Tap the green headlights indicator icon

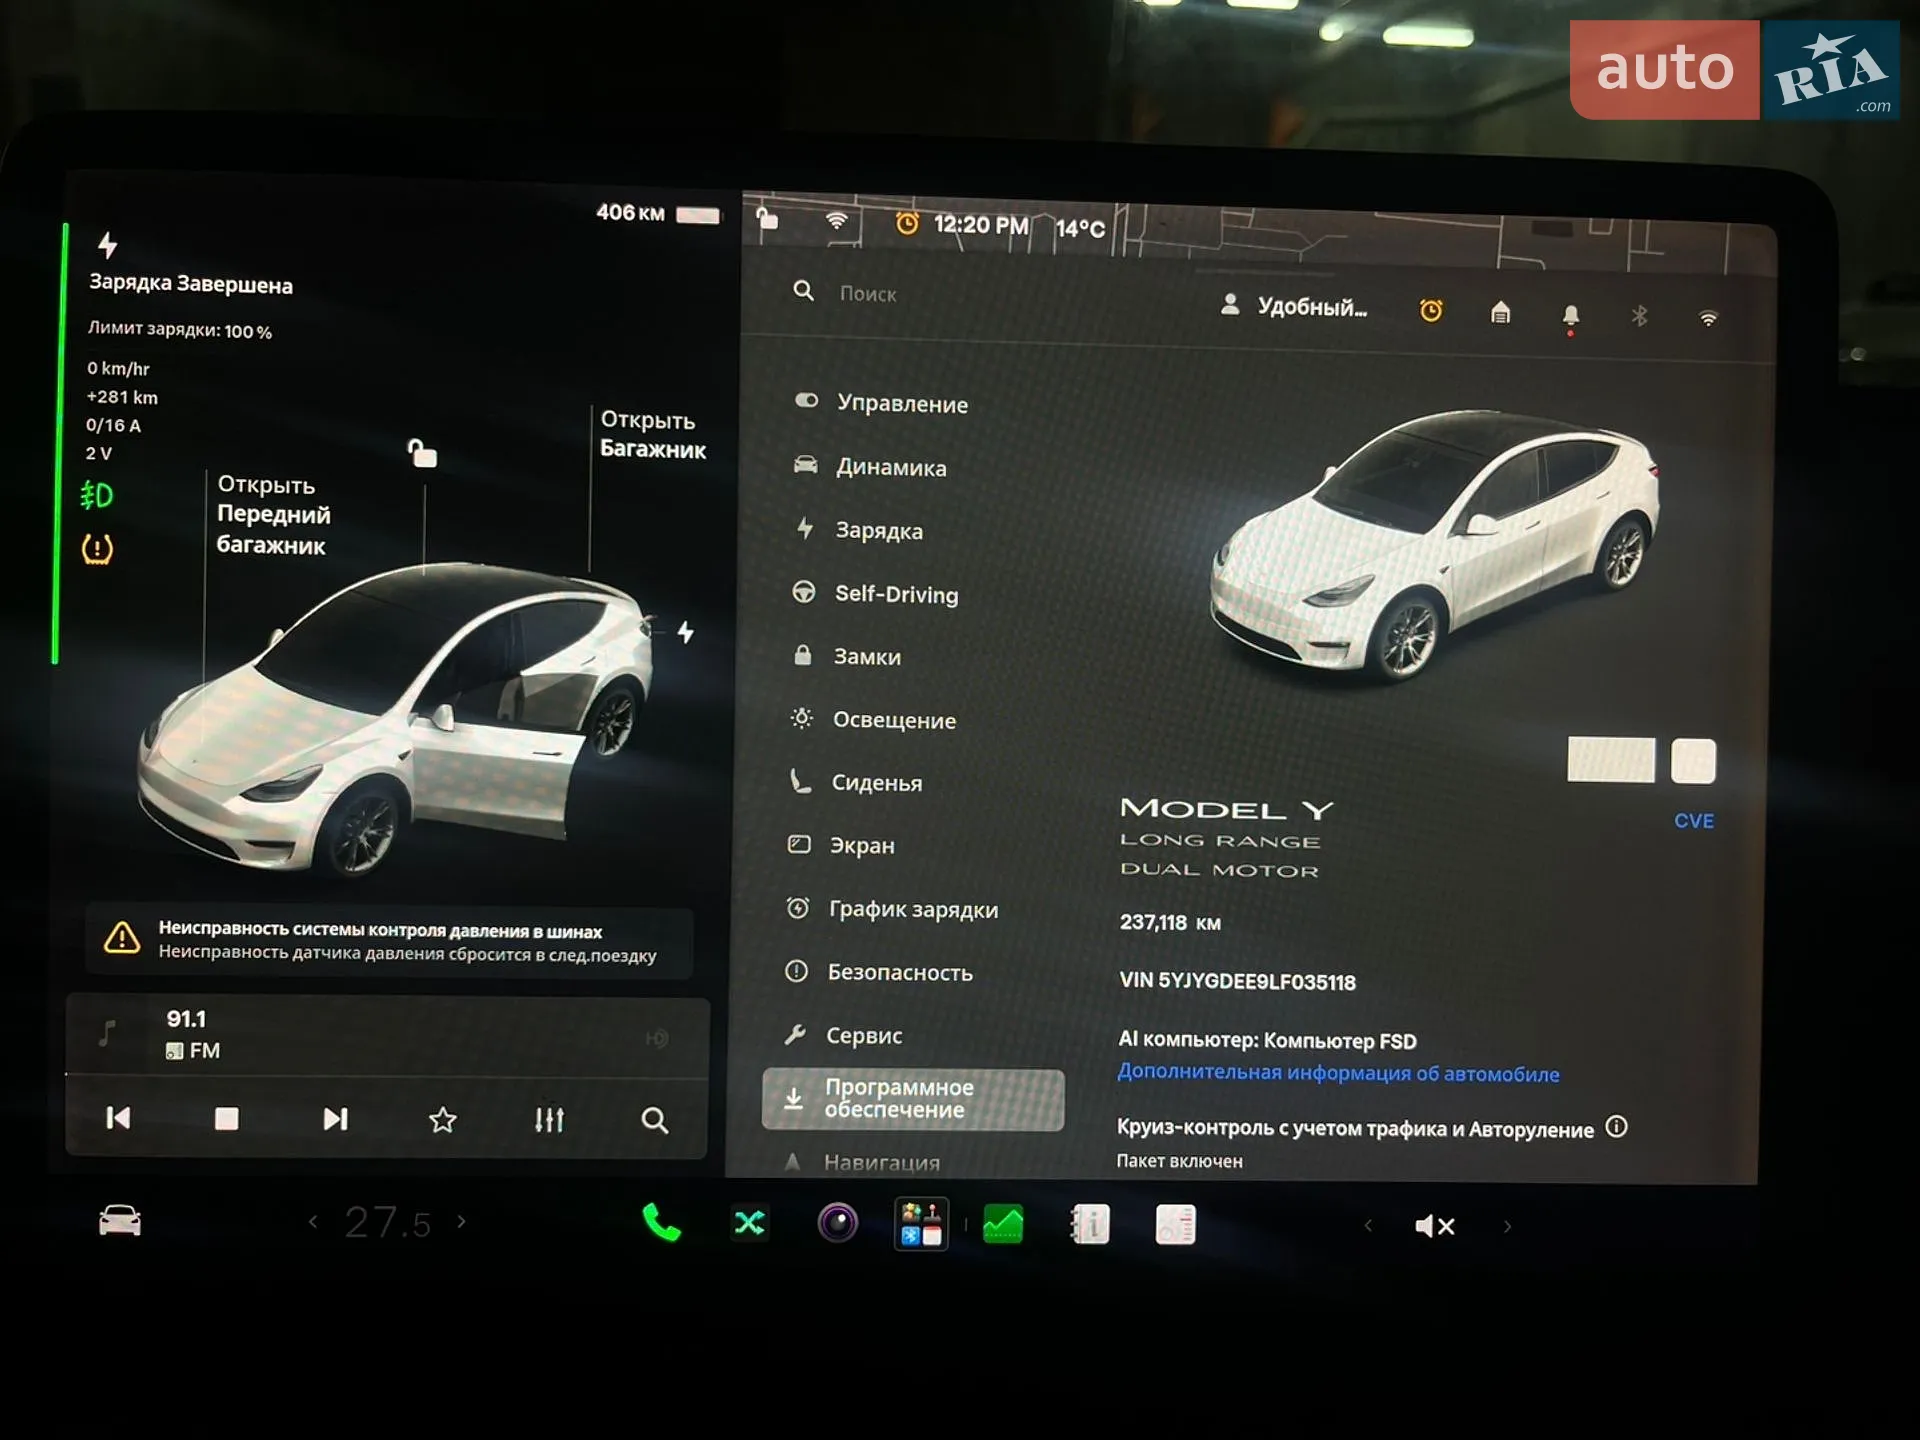click(97, 495)
